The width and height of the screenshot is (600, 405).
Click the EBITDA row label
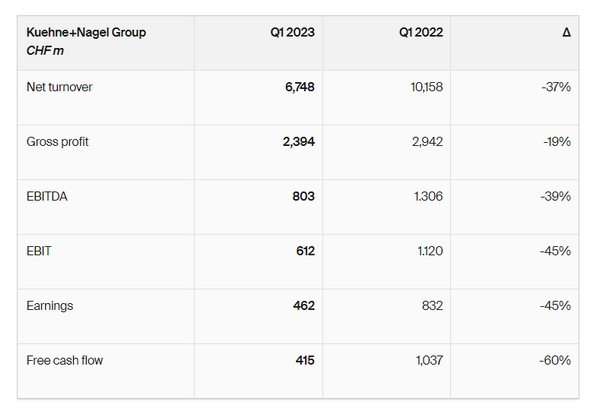[45, 197]
